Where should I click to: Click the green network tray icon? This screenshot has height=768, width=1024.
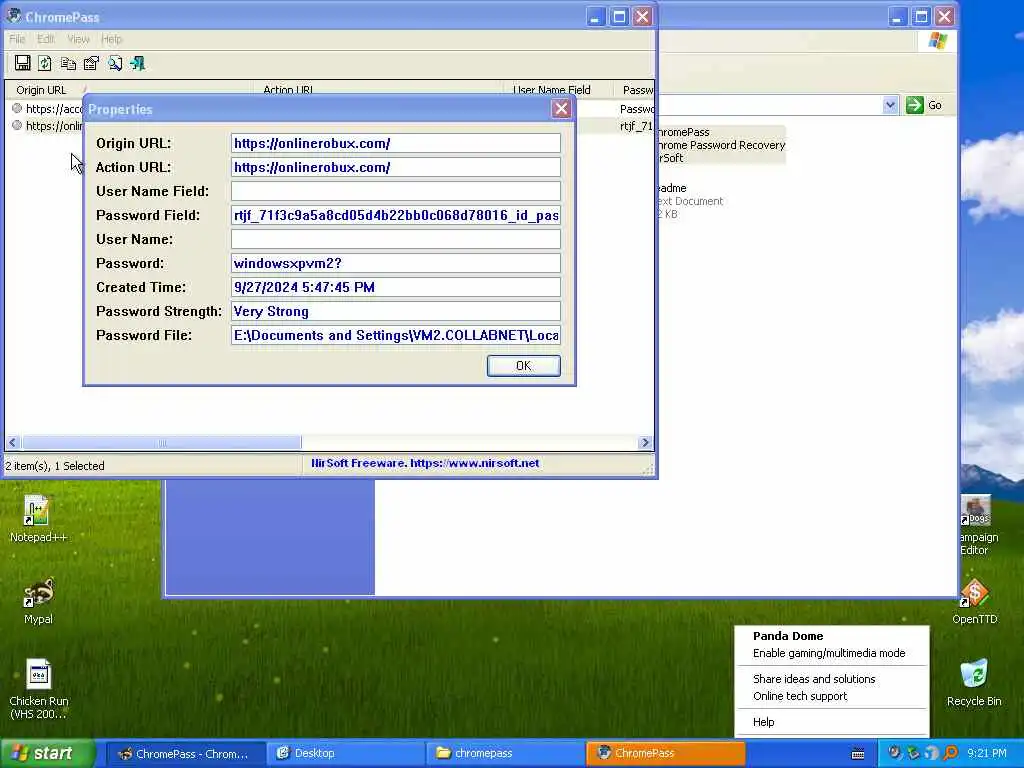click(913, 753)
